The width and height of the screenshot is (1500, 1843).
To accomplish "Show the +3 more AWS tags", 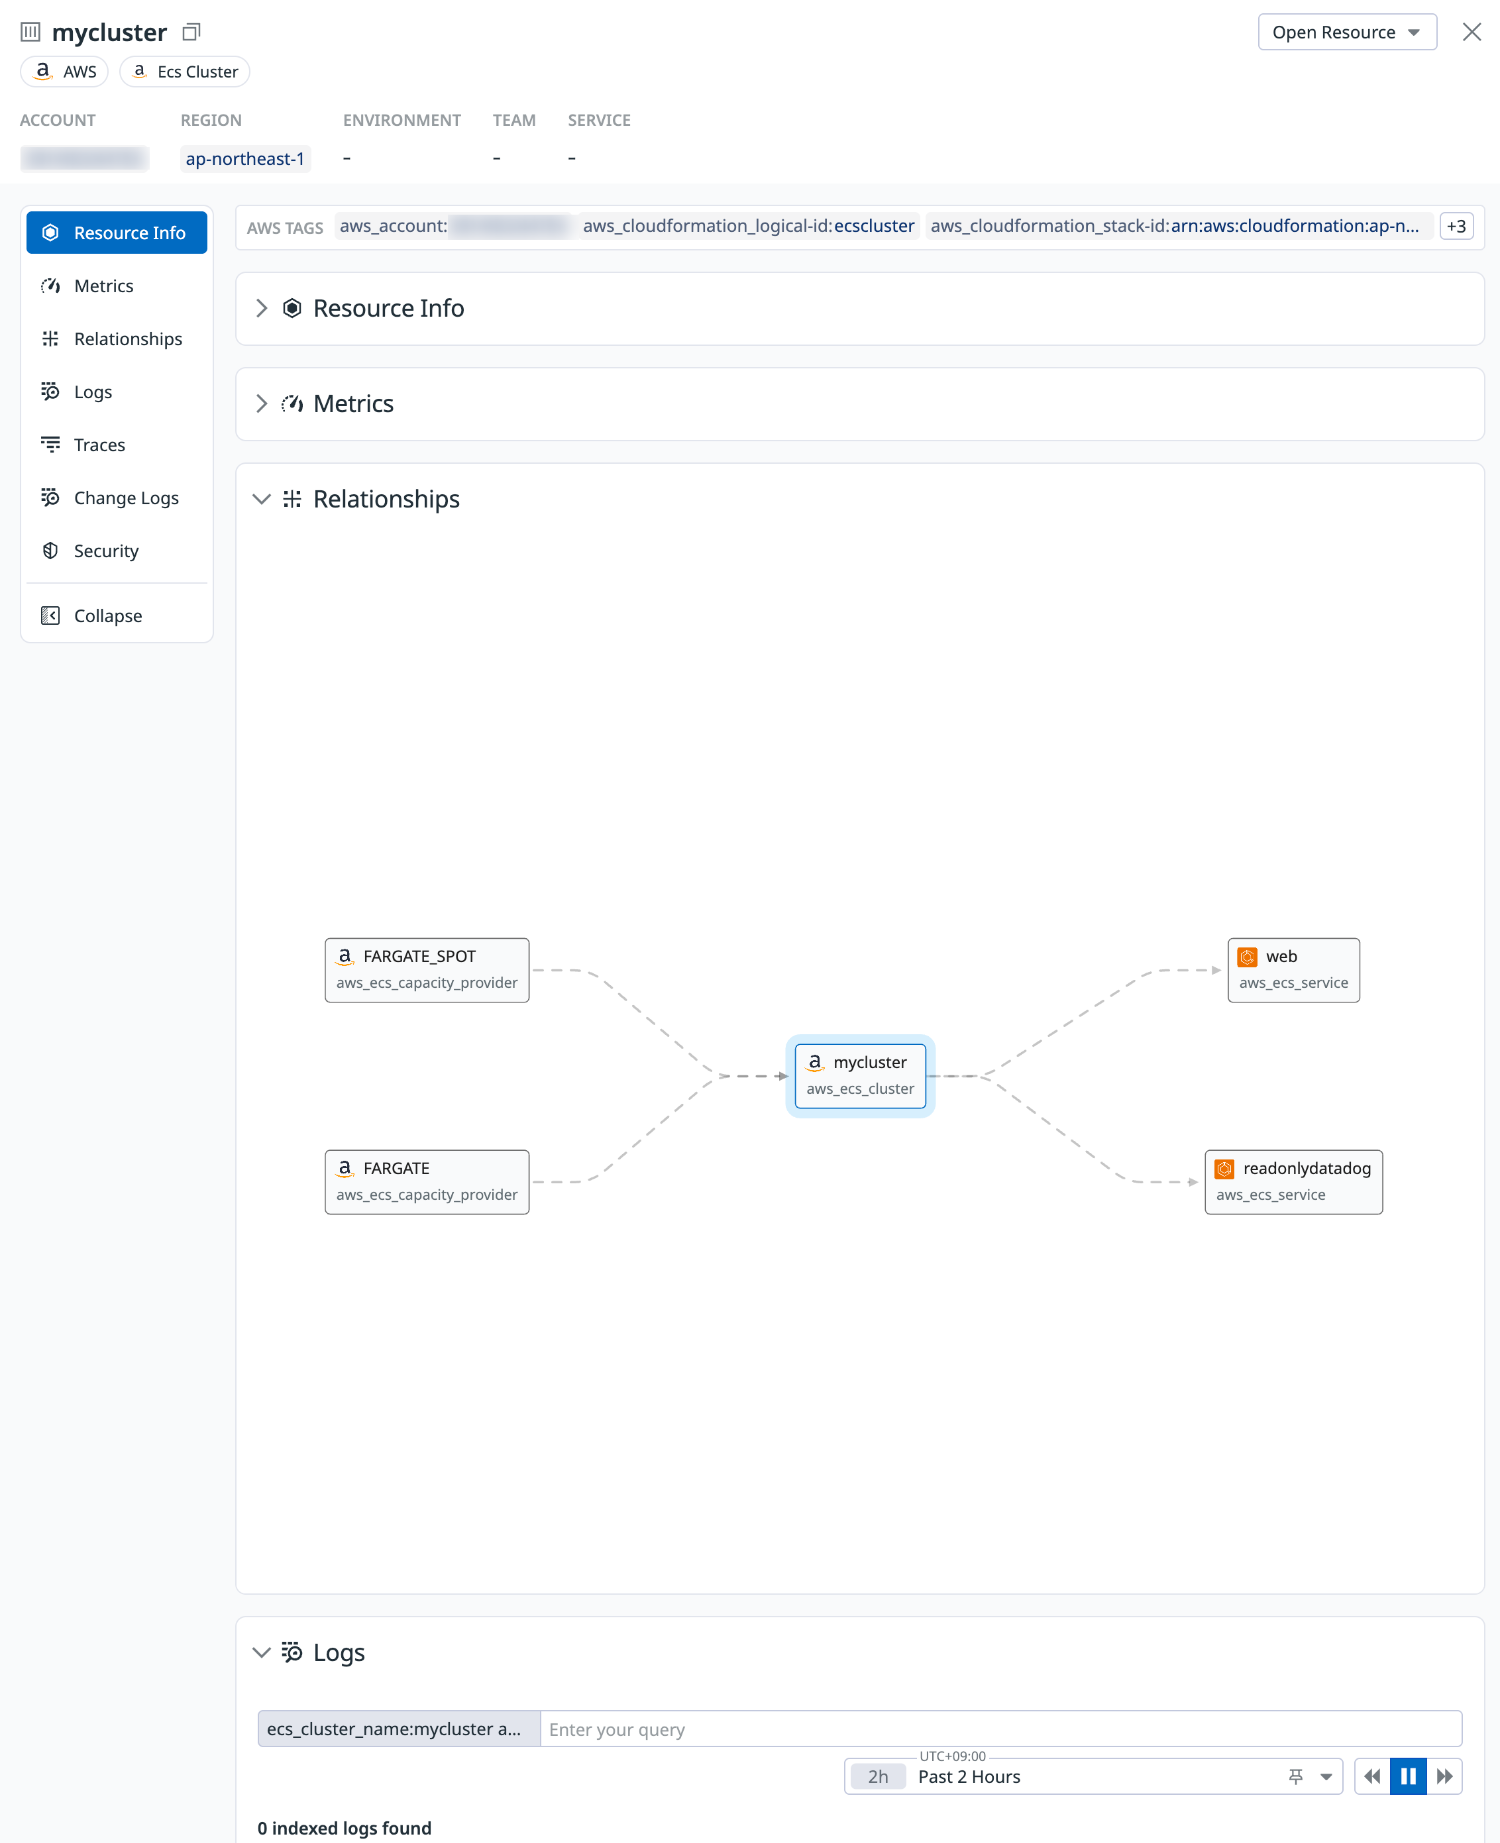I will click(1456, 227).
